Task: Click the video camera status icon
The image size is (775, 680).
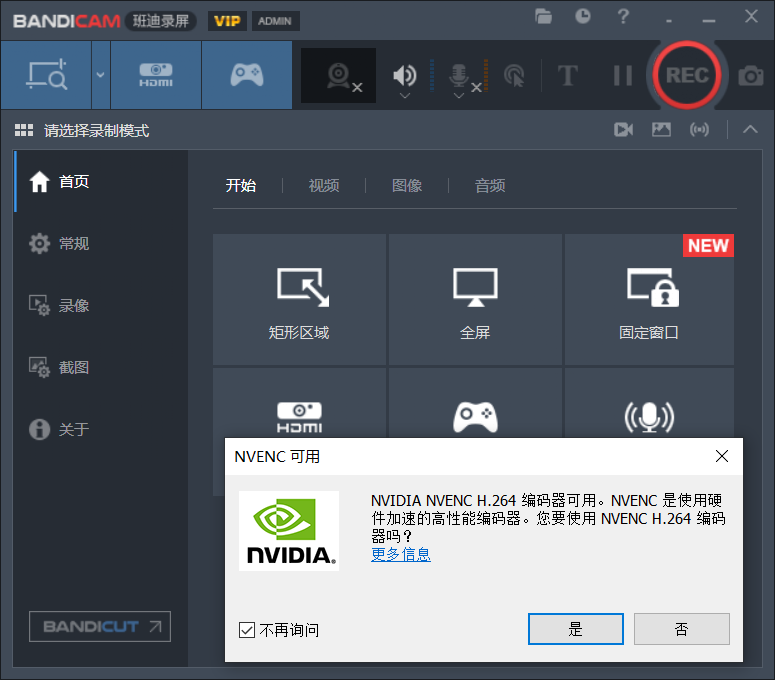Action: coord(623,130)
